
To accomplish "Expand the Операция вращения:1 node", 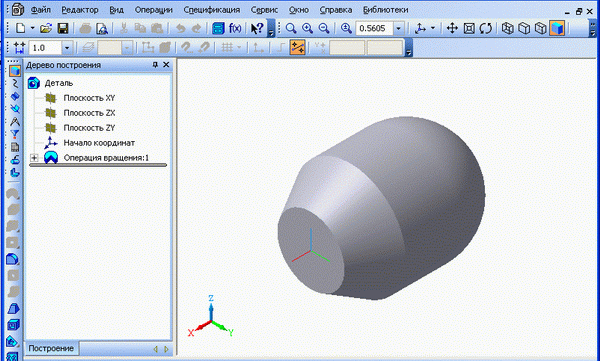I will click(34, 158).
